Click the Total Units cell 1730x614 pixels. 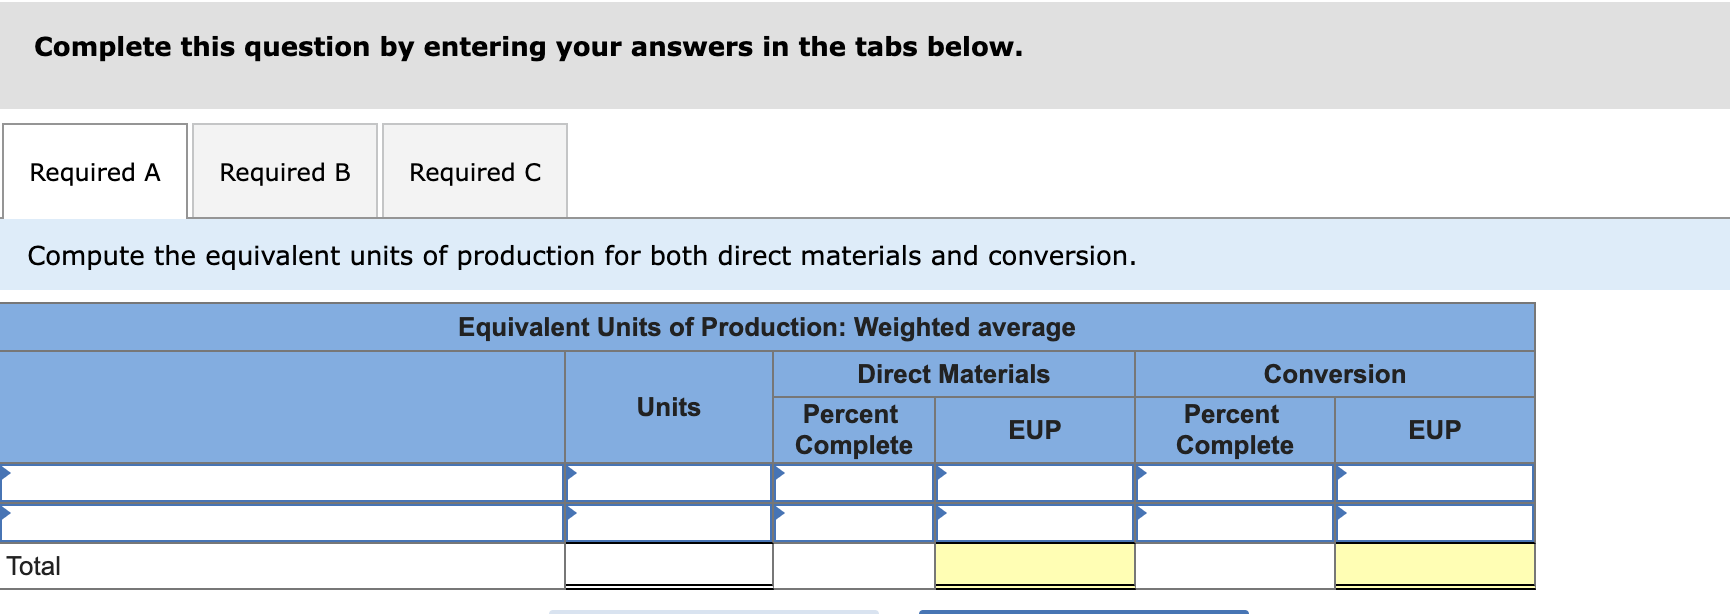pos(669,565)
